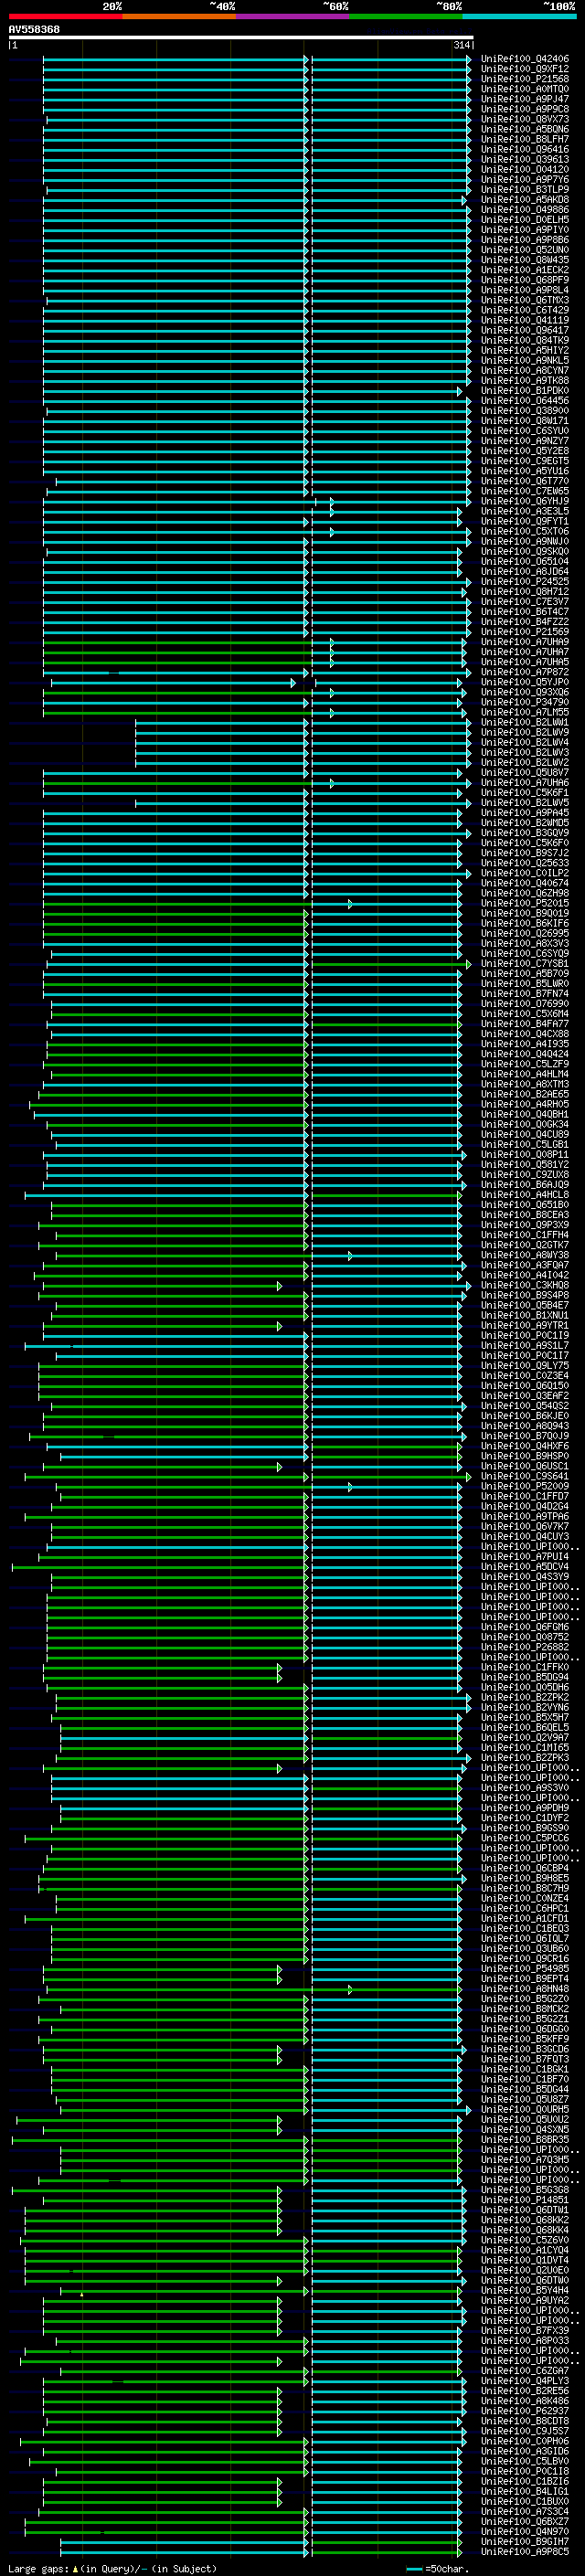Click the UniRef100_B5Y4H4 entry
585x2576 pixels.
[525, 2291]
